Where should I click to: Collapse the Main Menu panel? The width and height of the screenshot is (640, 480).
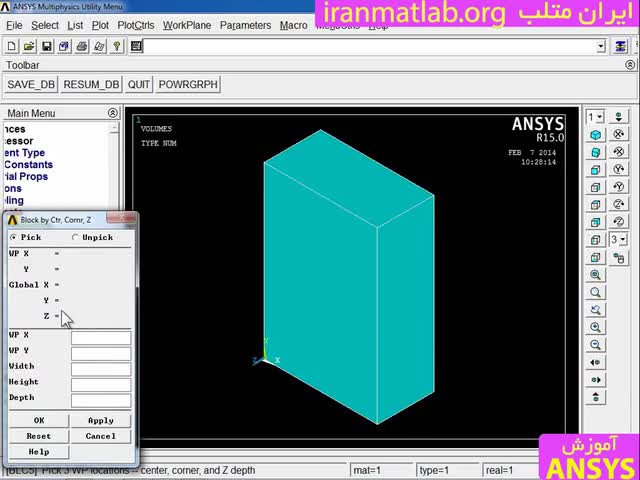pos(113,113)
